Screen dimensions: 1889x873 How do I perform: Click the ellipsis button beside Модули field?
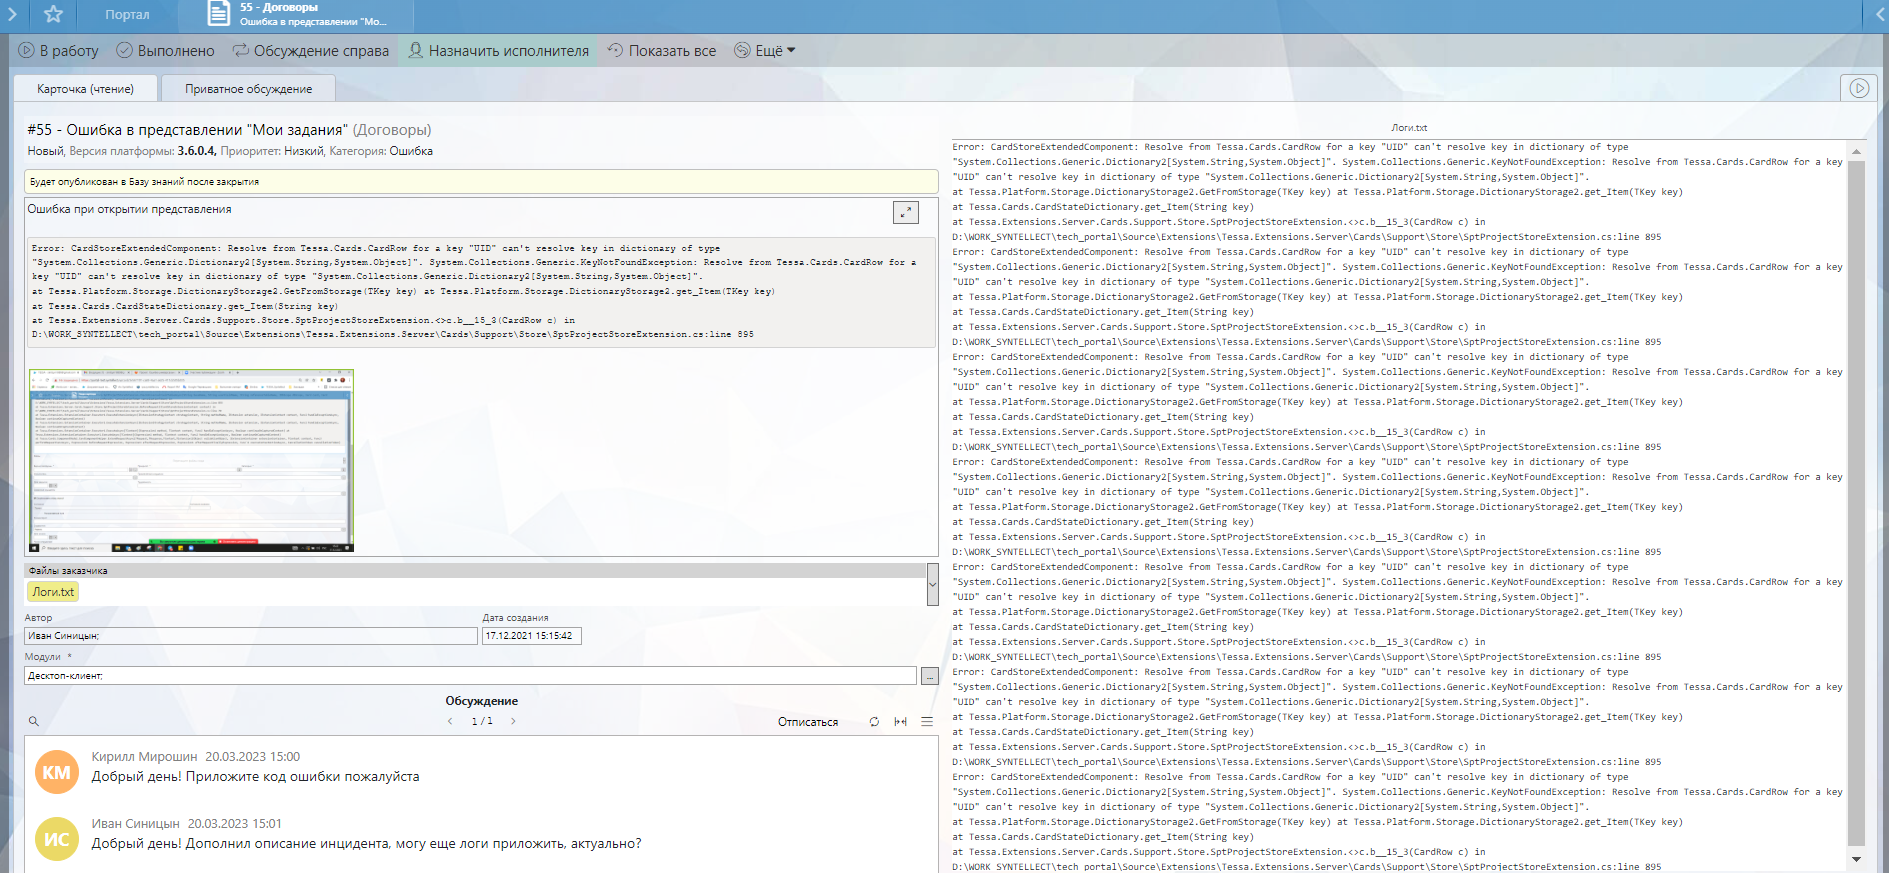point(930,677)
